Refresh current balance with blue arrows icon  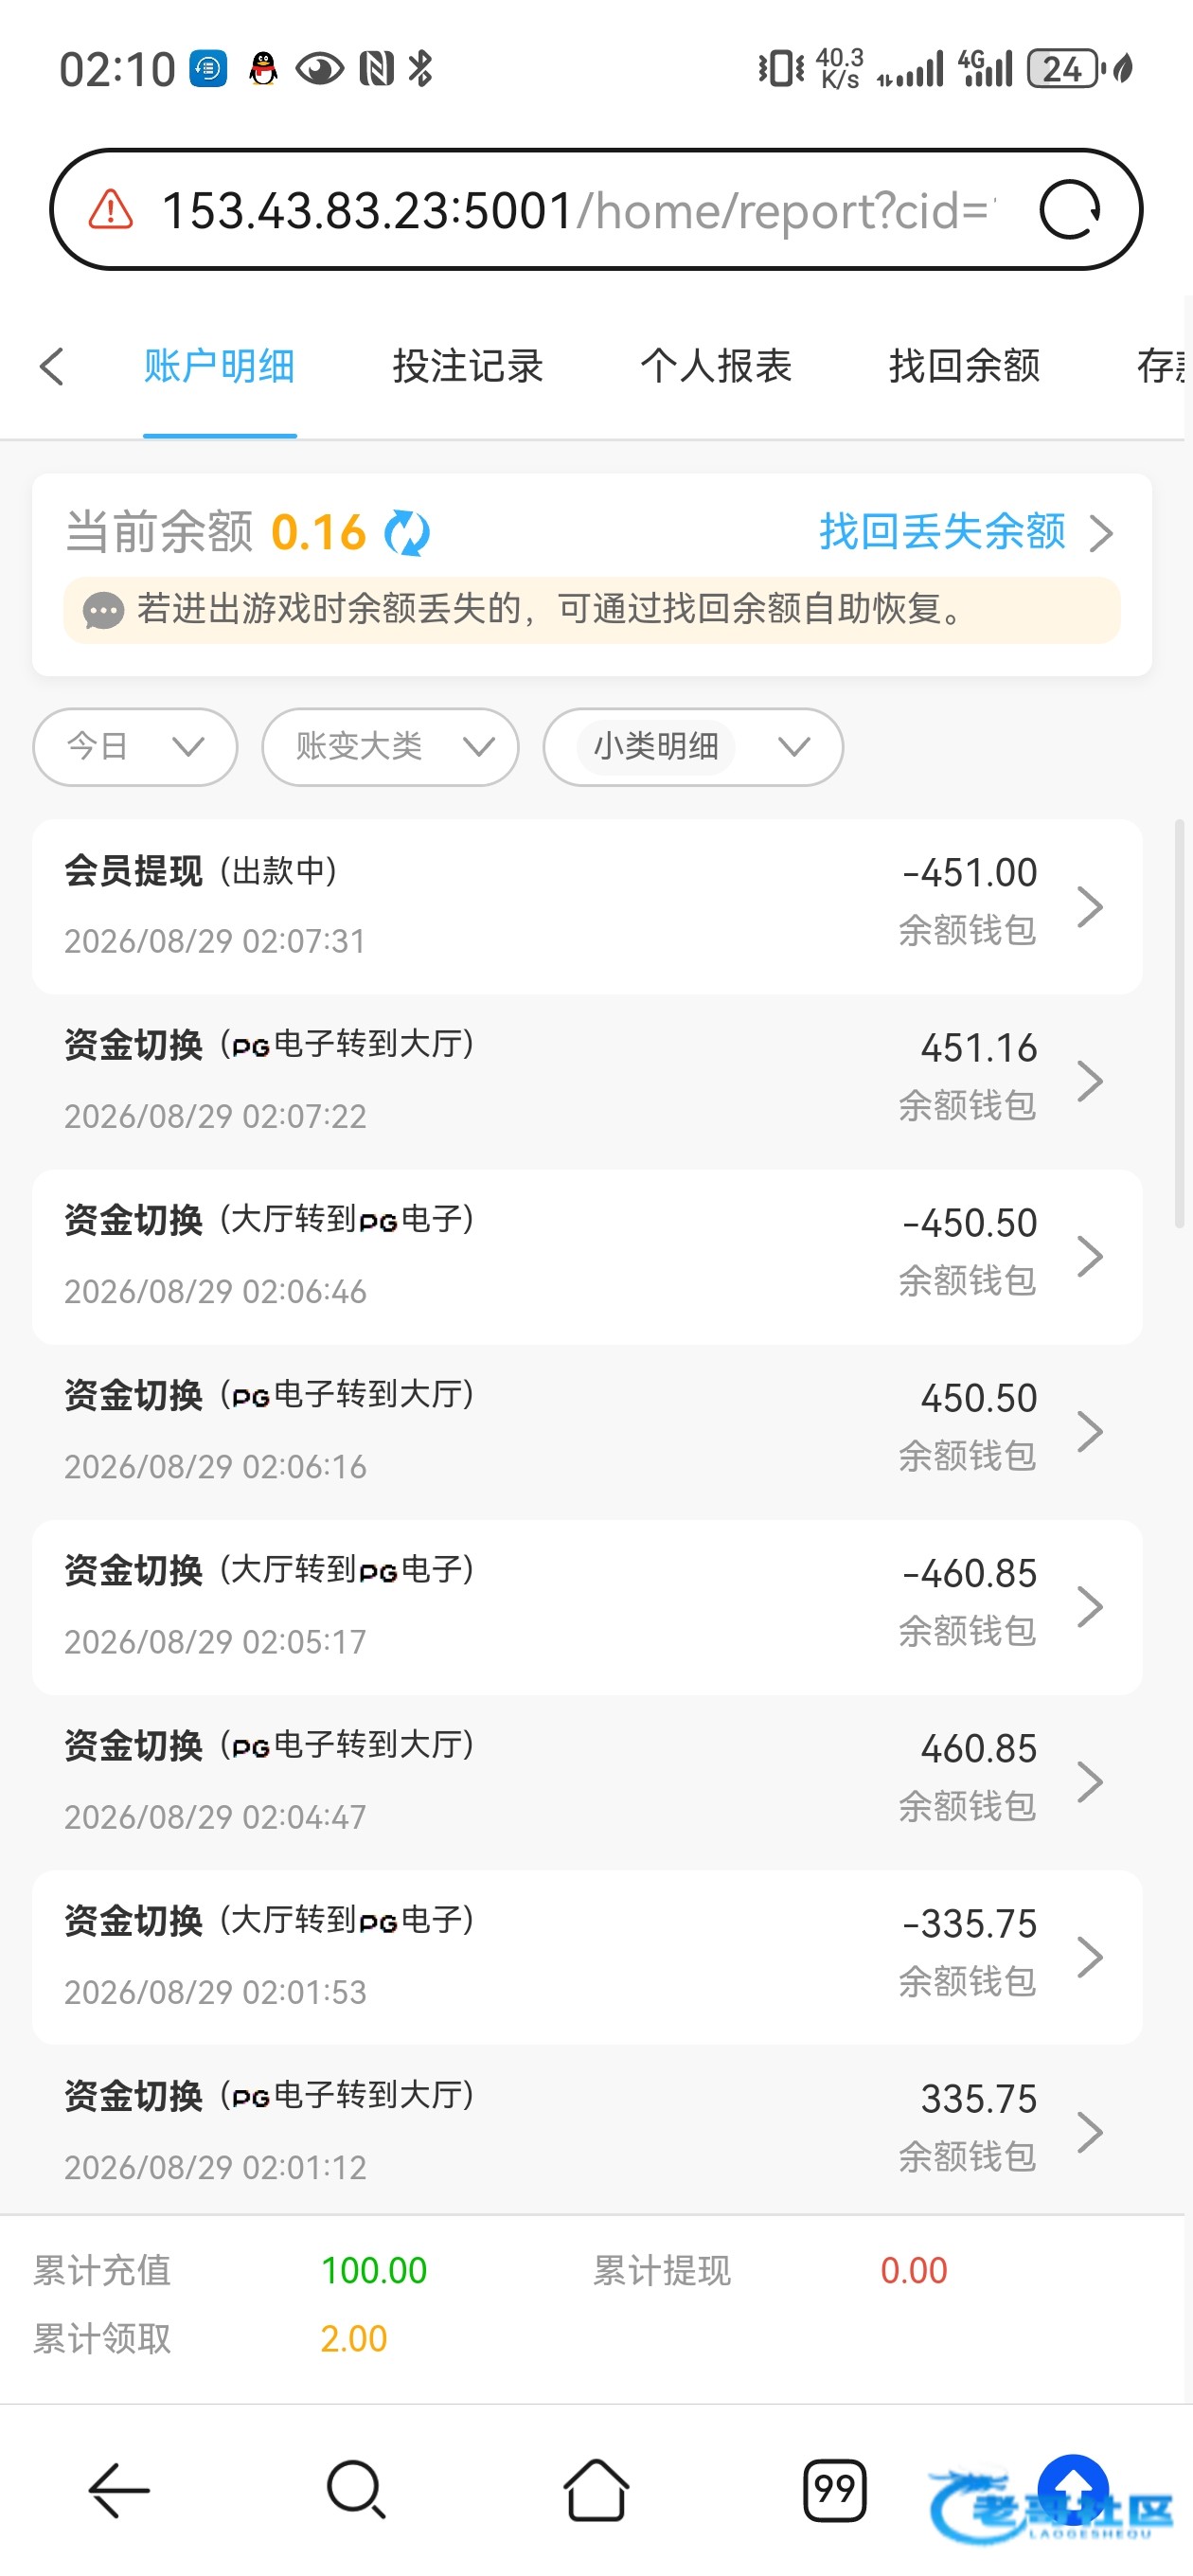407,532
